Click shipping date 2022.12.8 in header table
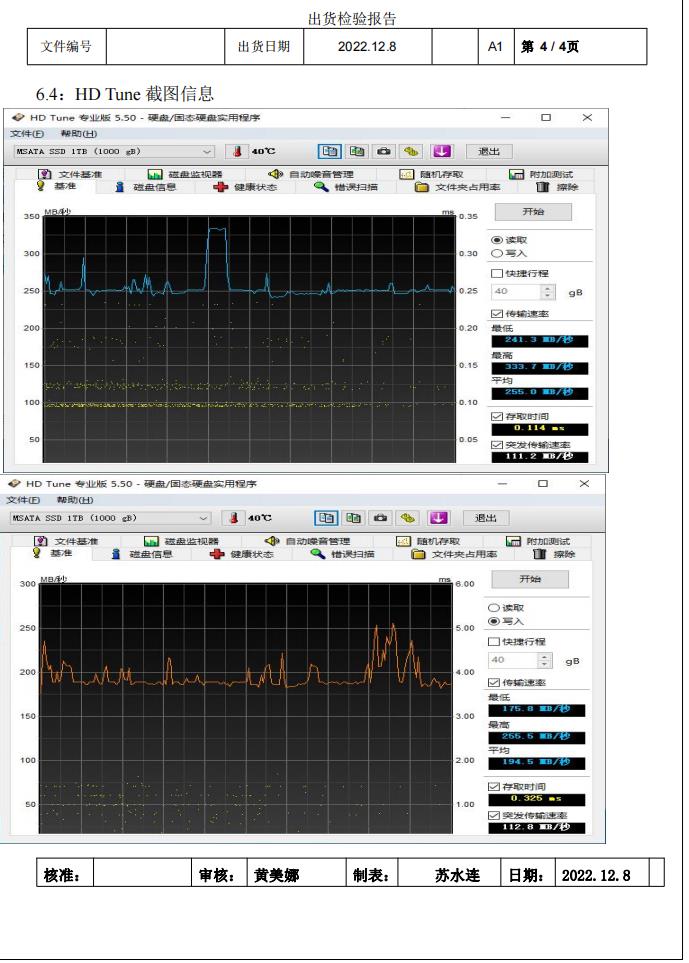Screen dimensions: 689x963 click(x=367, y=47)
